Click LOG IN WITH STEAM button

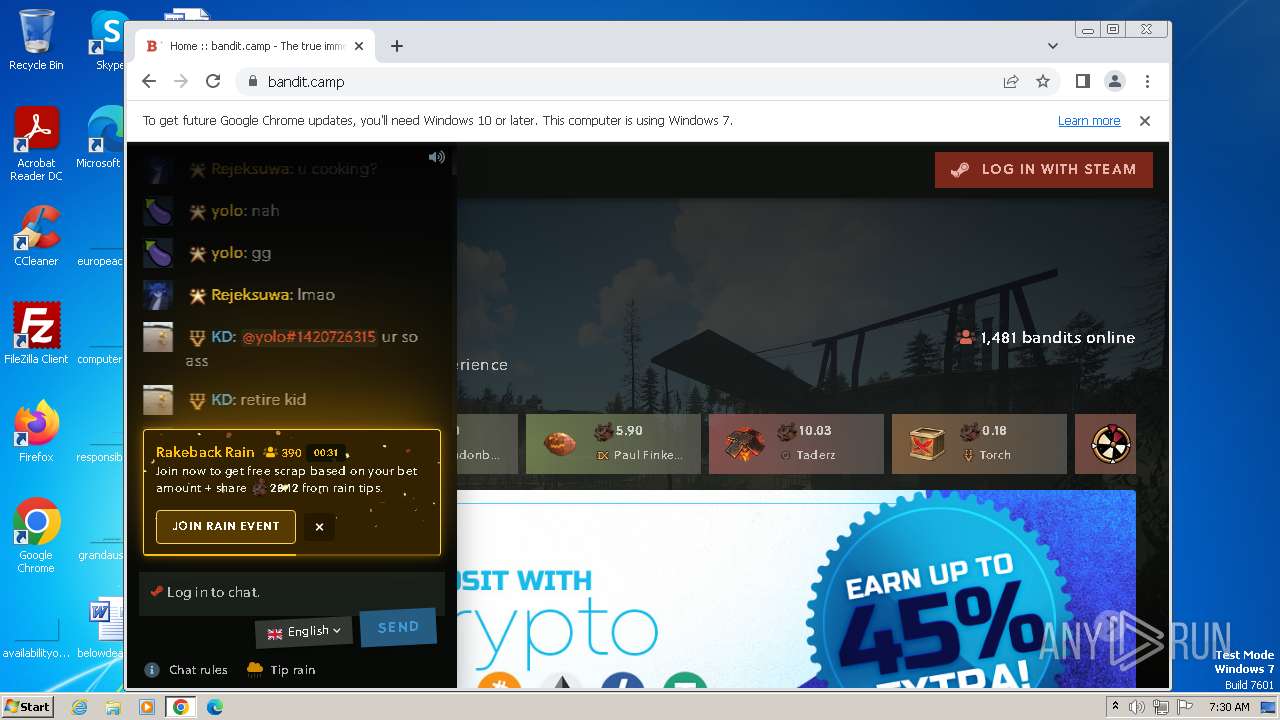tap(1043, 170)
